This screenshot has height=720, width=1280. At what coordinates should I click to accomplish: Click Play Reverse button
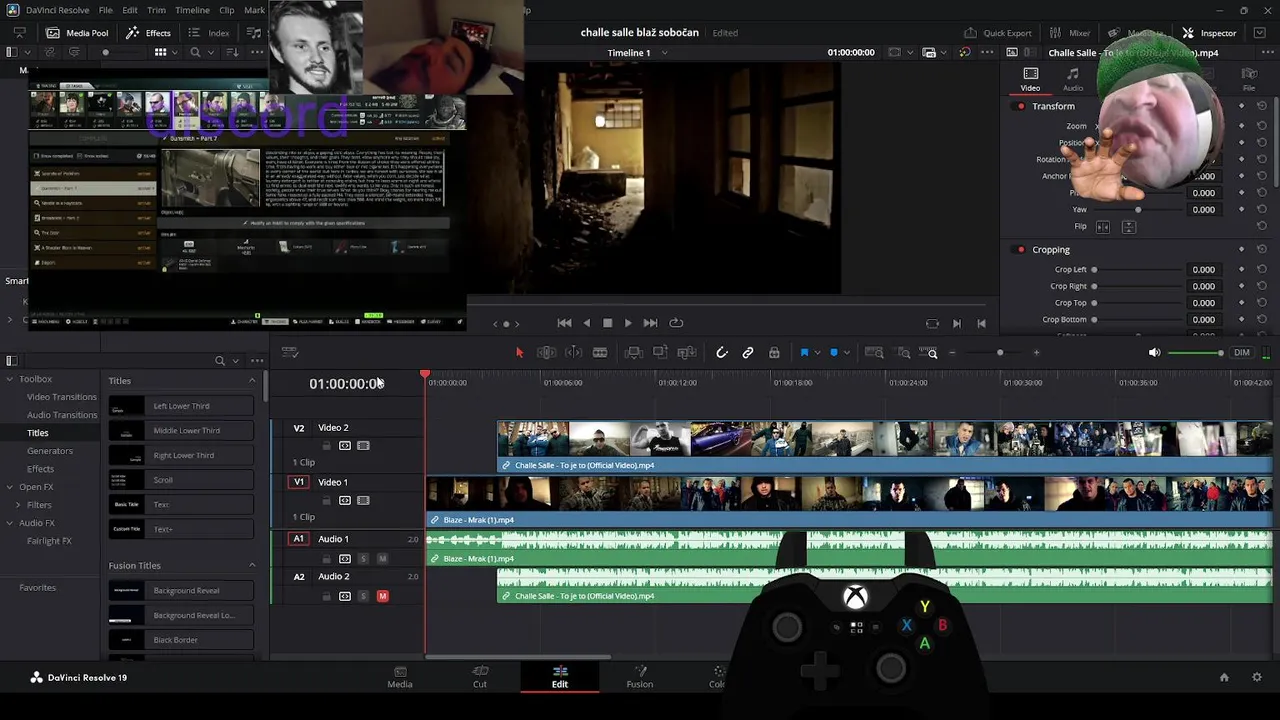586,323
